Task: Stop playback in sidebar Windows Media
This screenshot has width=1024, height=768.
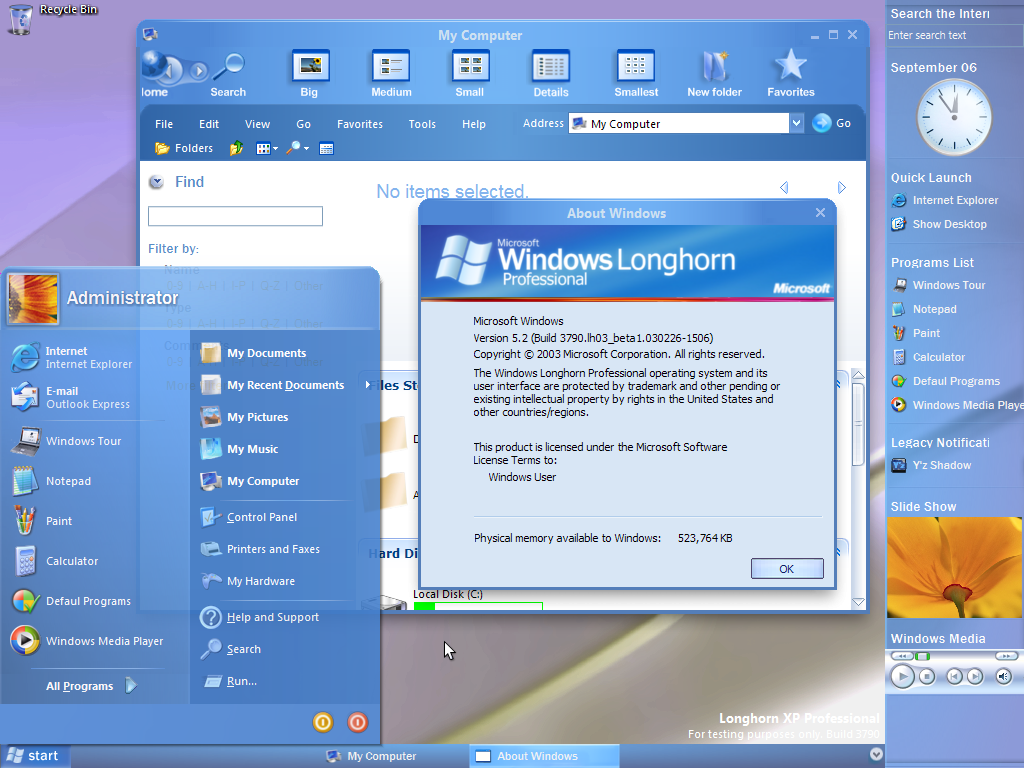Action: [927, 677]
